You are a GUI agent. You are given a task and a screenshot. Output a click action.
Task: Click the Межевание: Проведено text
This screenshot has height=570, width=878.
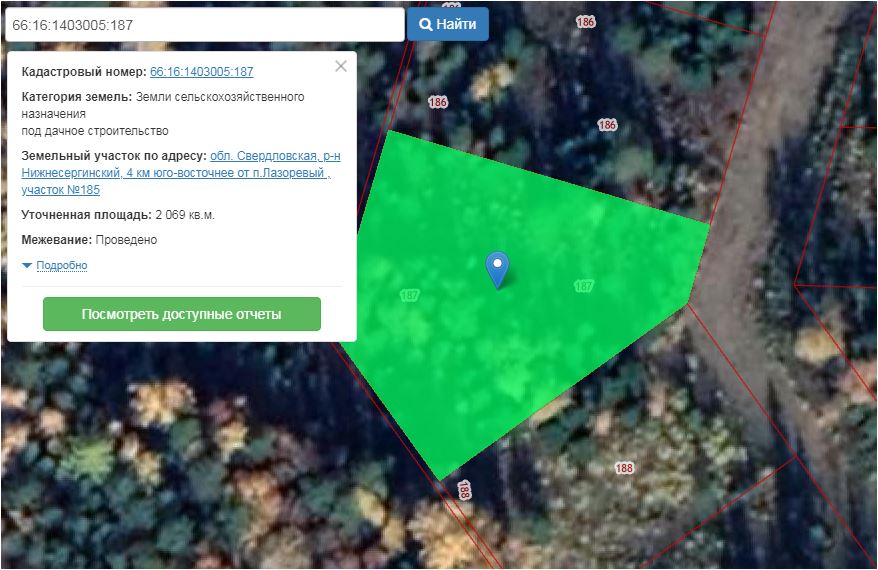[89, 240]
